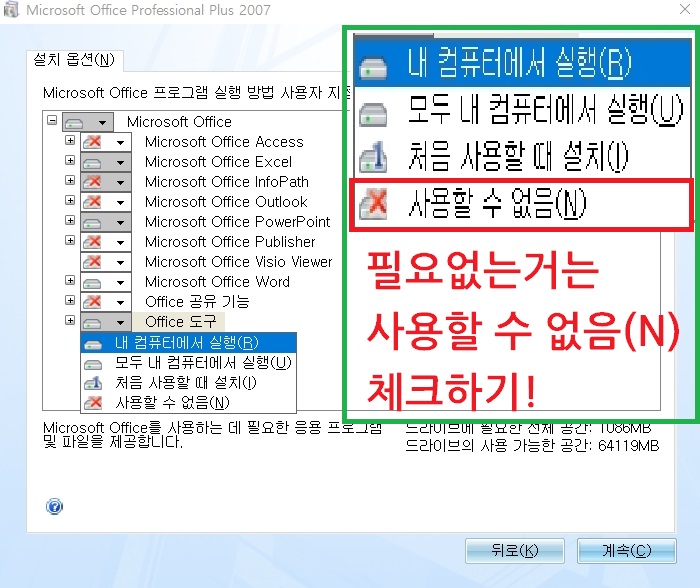The height and width of the screenshot is (588, 700).
Task: Select the highlighted Office 도구 label
Action: point(180,322)
